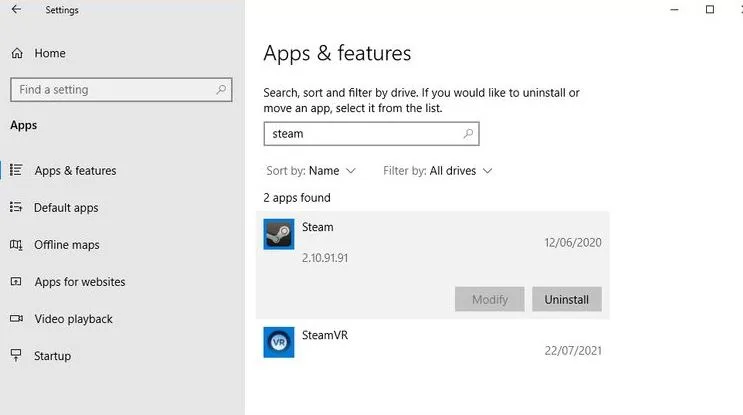Click the Apps & features list icon
The image size is (743, 415).
[16, 170]
